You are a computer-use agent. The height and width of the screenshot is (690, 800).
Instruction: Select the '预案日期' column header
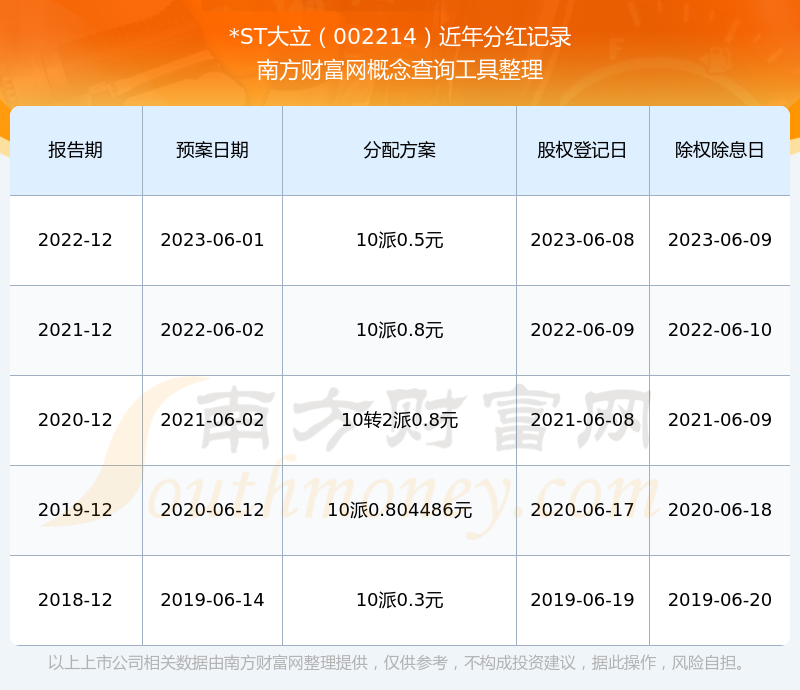pos(212,150)
